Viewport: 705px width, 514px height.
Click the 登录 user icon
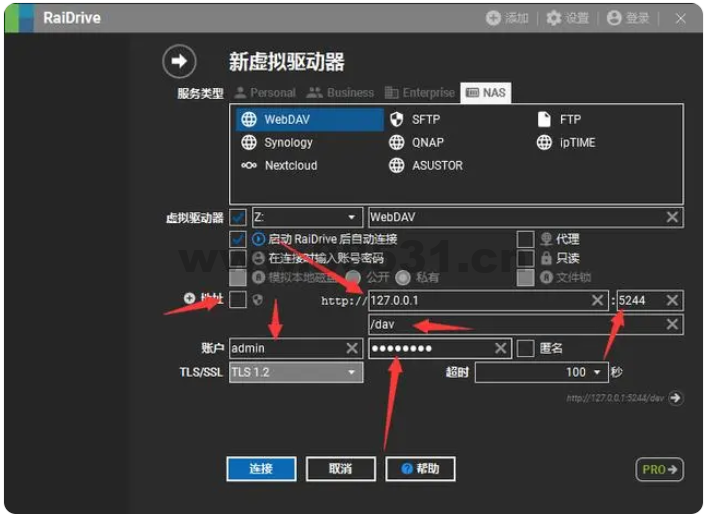614,18
